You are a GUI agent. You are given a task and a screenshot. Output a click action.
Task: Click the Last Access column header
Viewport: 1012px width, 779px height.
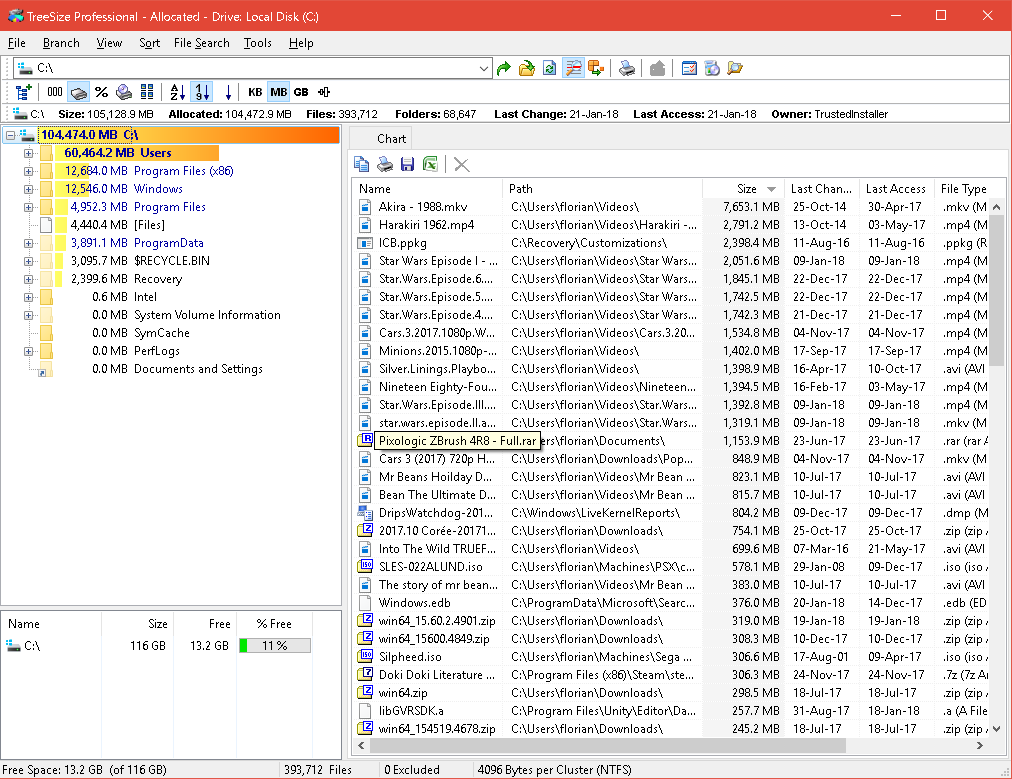click(895, 188)
